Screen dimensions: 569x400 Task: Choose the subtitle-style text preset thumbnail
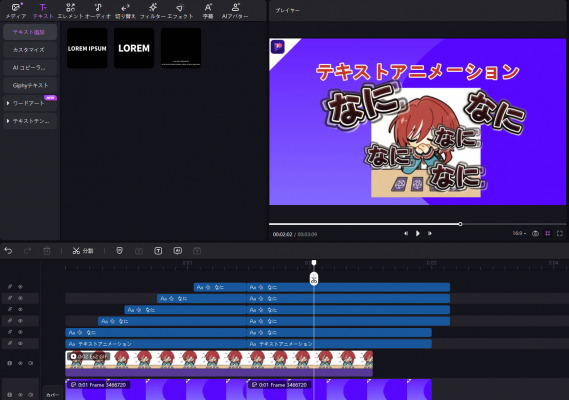pyautogui.click(x=181, y=48)
